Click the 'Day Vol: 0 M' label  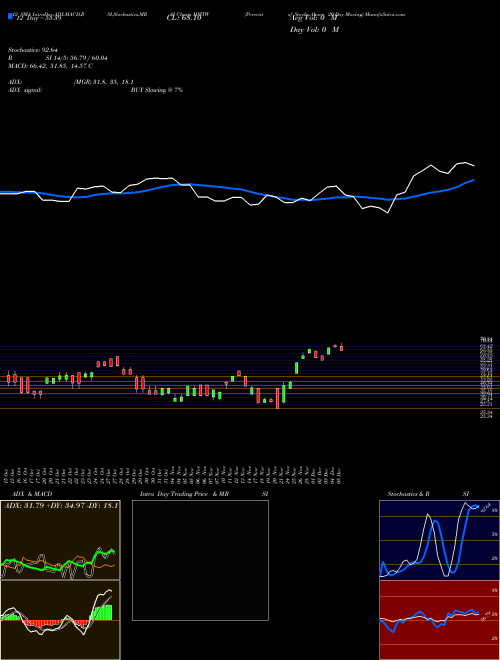[x=314, y=30]
